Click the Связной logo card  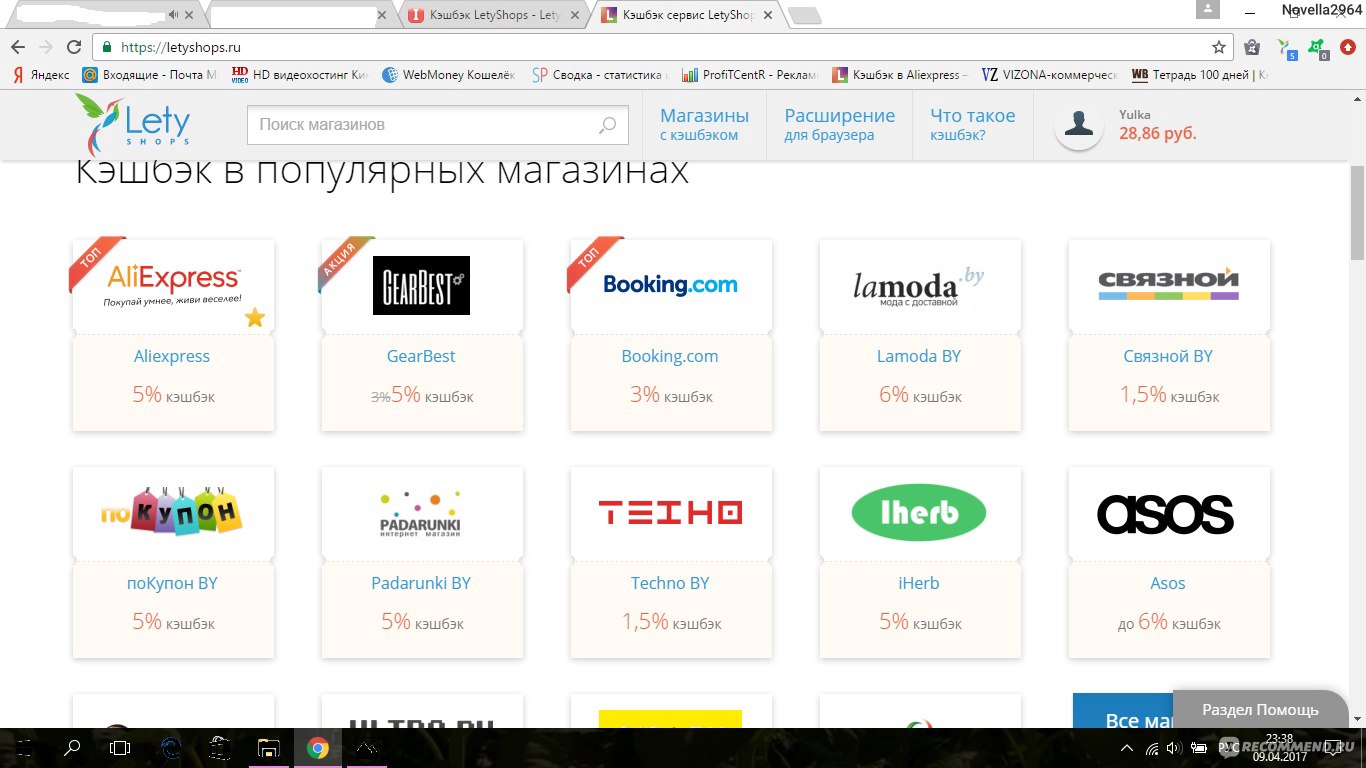click(x=1169, y=286)
